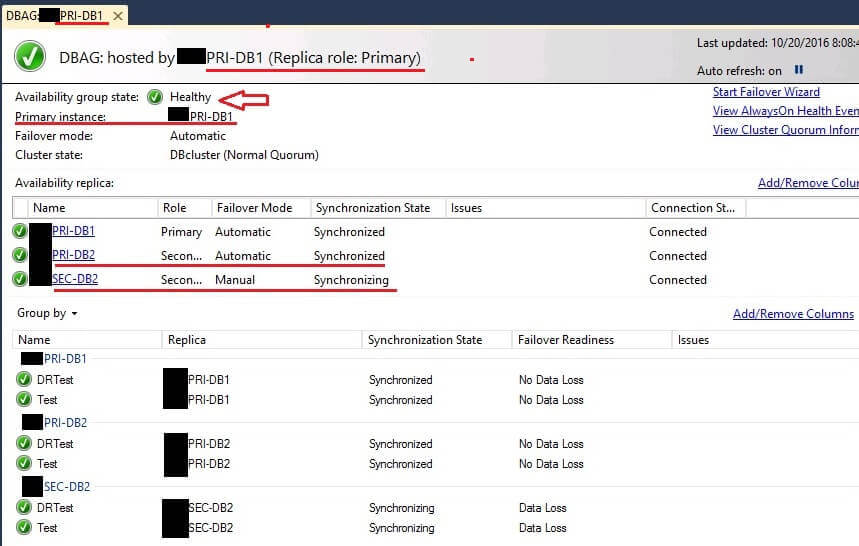Close the DBAG PRI-DB1 tab
Viewport: 859px width, 546px height.
pyautogui.click(x=118, y=16)
